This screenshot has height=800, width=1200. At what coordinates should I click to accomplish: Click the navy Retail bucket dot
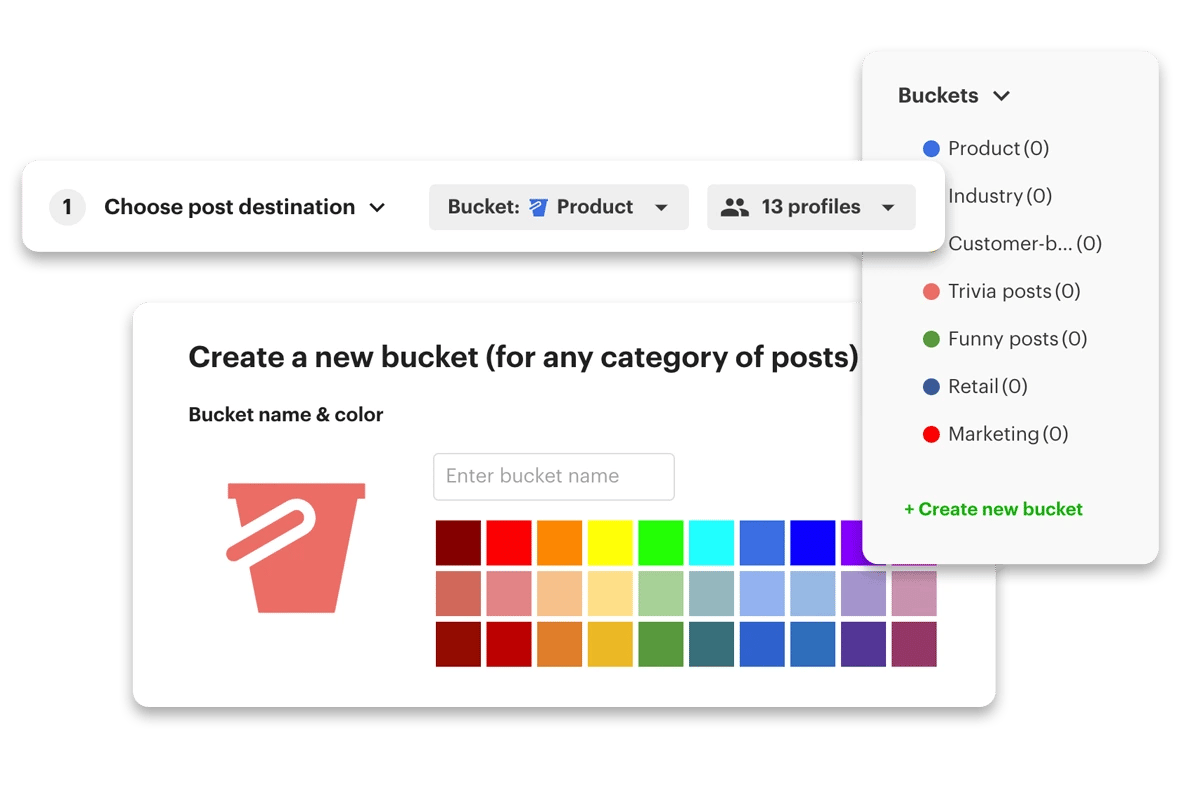tap(931, 386)
